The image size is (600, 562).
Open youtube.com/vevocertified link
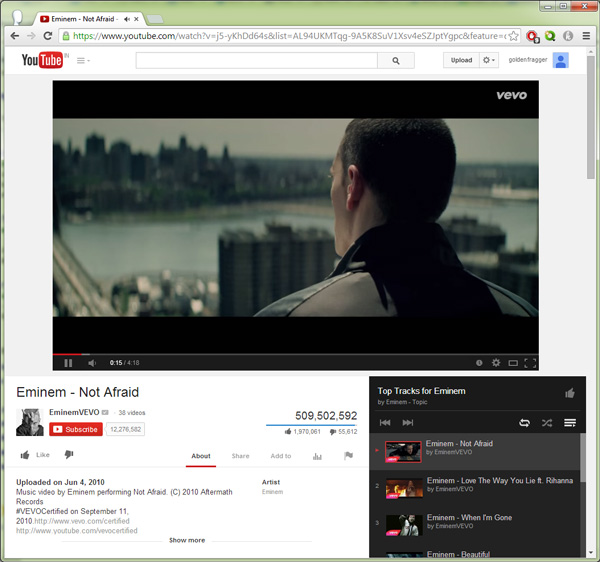(x=77, y=531)
